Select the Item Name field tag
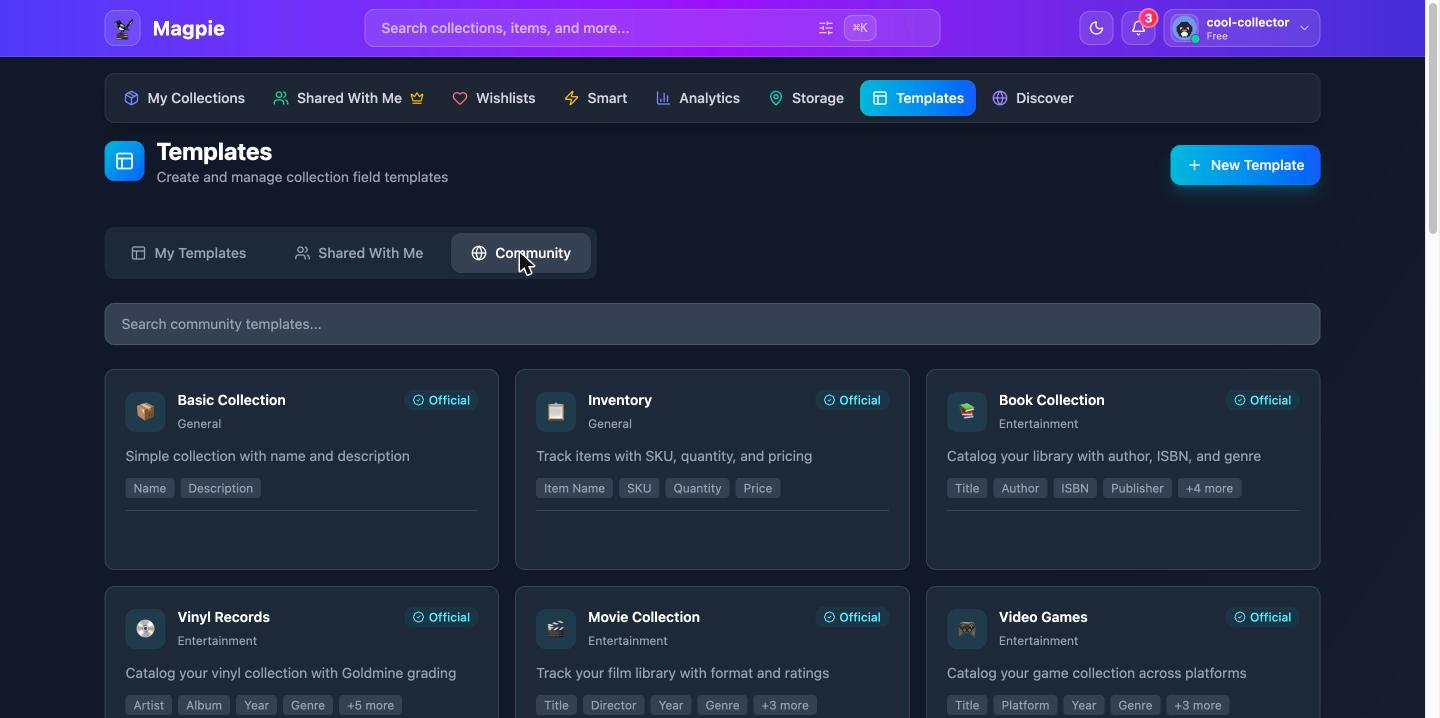The image size is (1440, 718). (x=574, y=488)
